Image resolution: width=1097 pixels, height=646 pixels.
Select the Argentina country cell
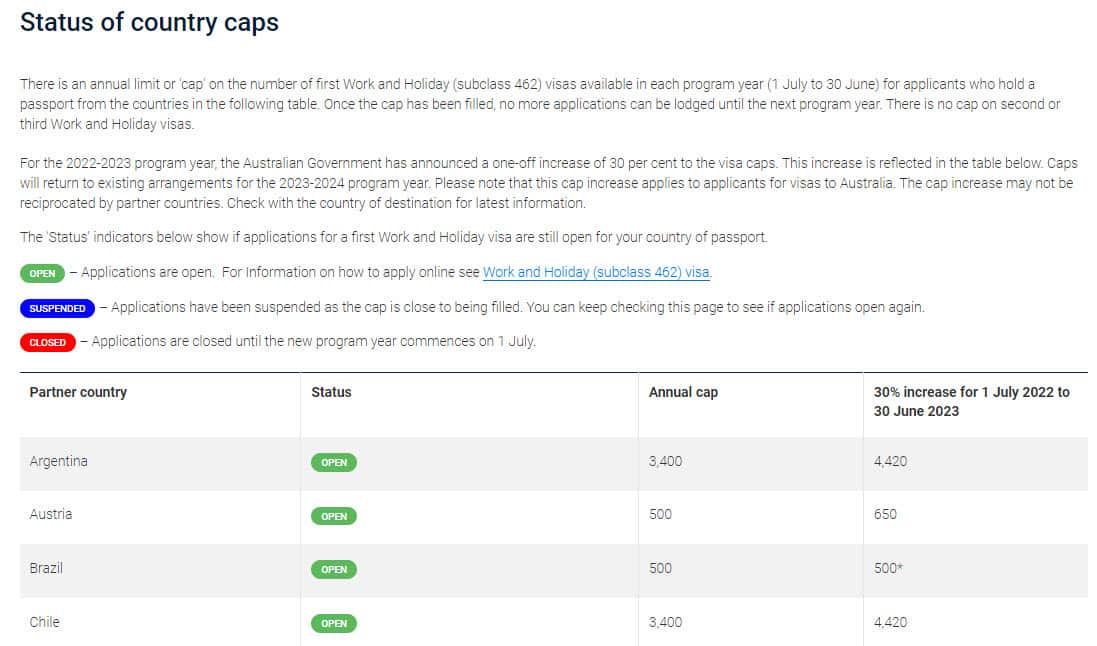pyautogui.click(x=59, y=461)
